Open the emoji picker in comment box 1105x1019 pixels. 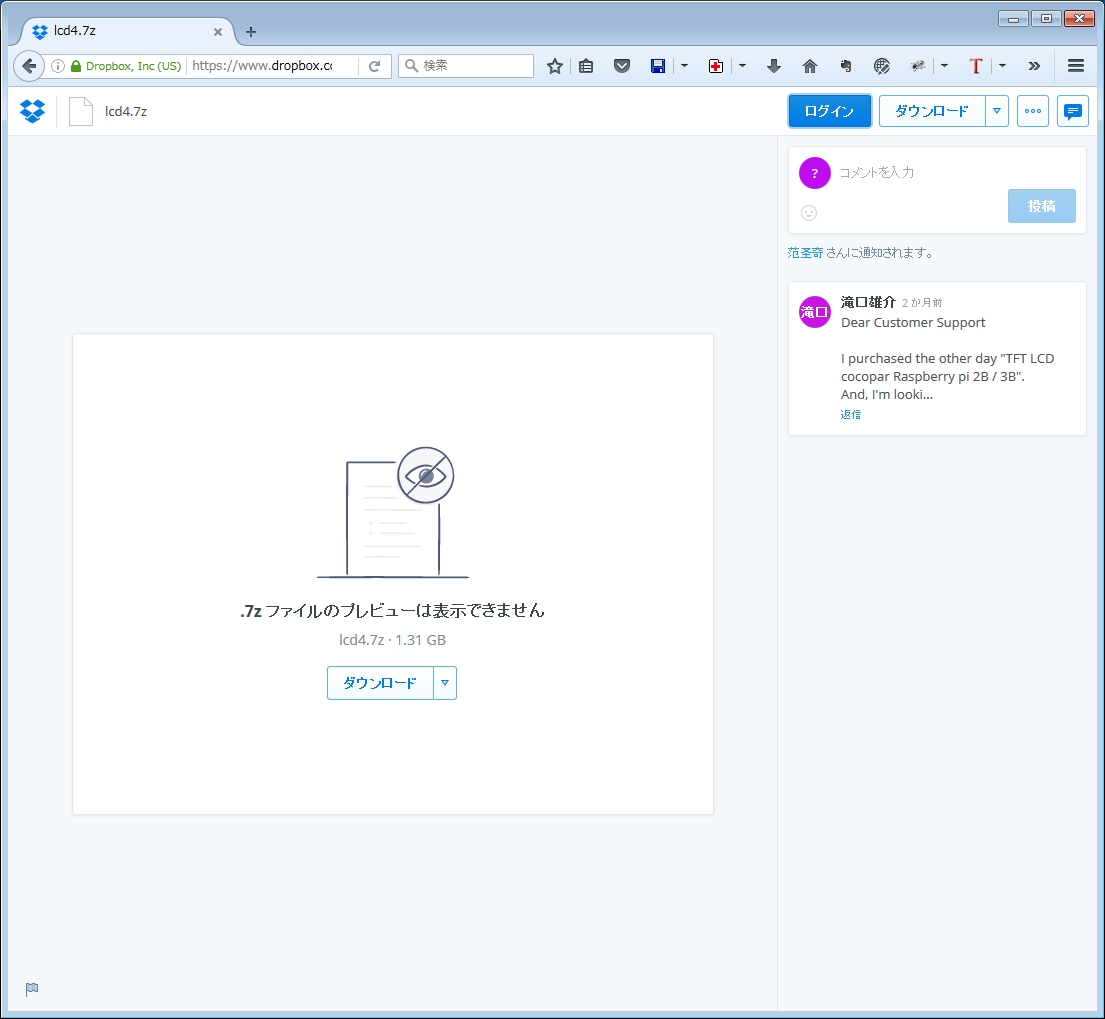809,212
